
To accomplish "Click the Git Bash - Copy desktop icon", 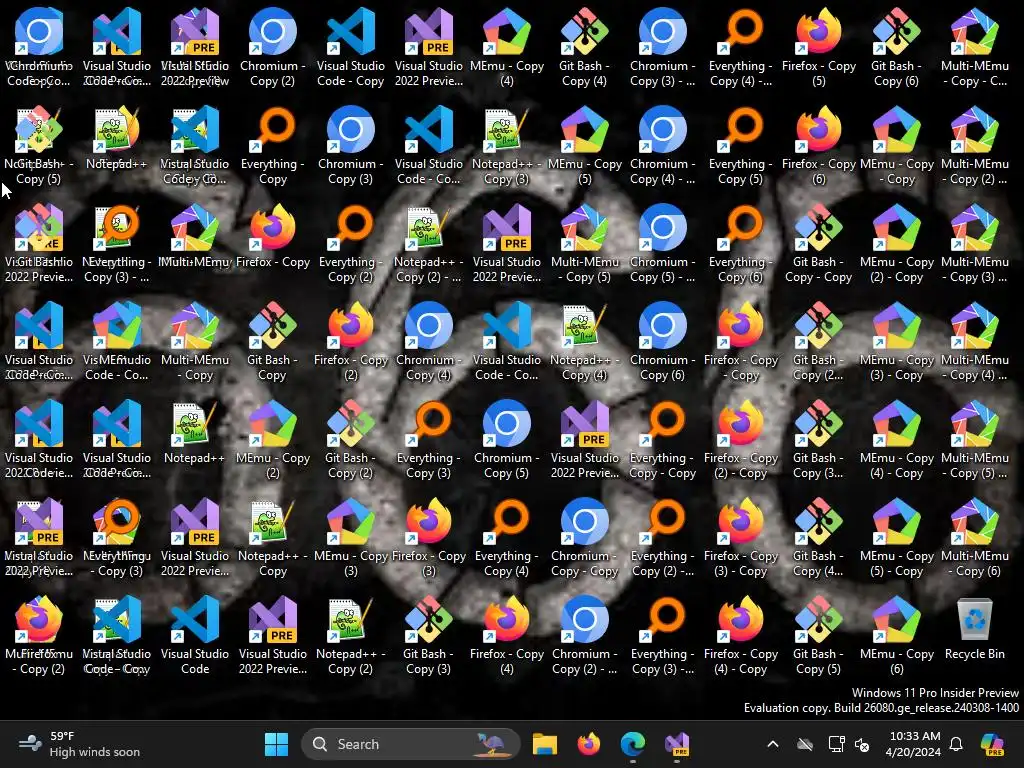I will (272, 342).
